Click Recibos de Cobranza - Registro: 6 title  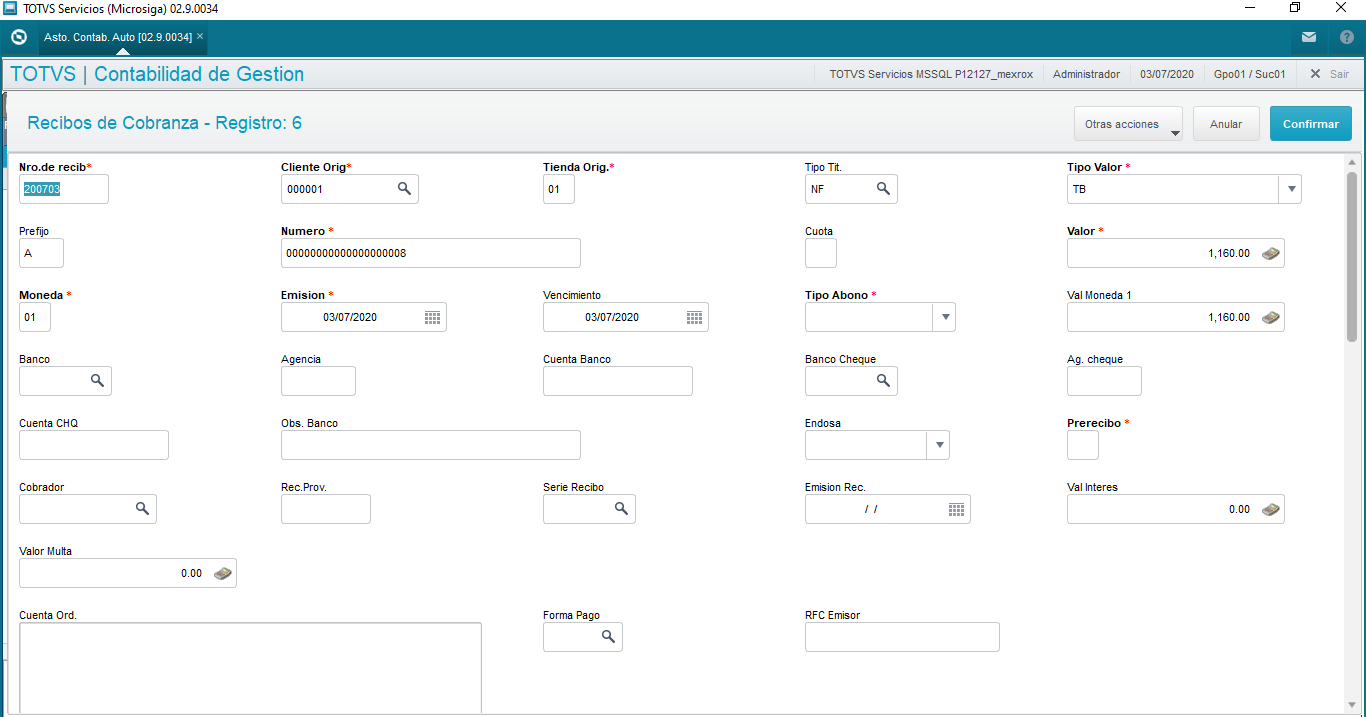click(x=164, y=123)
